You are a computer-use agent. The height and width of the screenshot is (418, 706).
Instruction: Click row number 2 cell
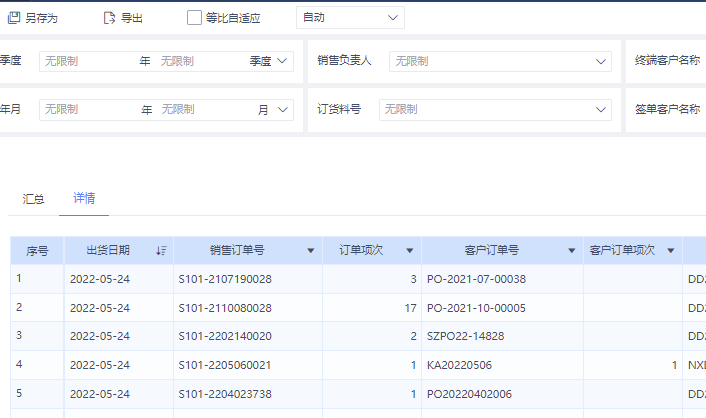click(x=37, y=307)
